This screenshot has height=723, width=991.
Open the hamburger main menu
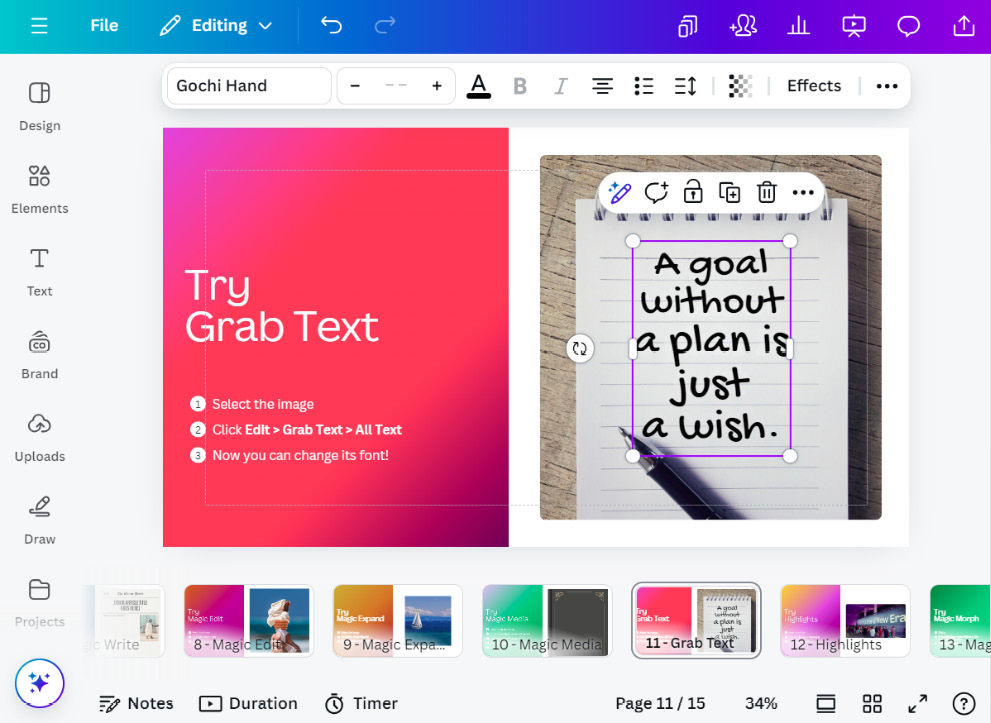tap(39, 26)
